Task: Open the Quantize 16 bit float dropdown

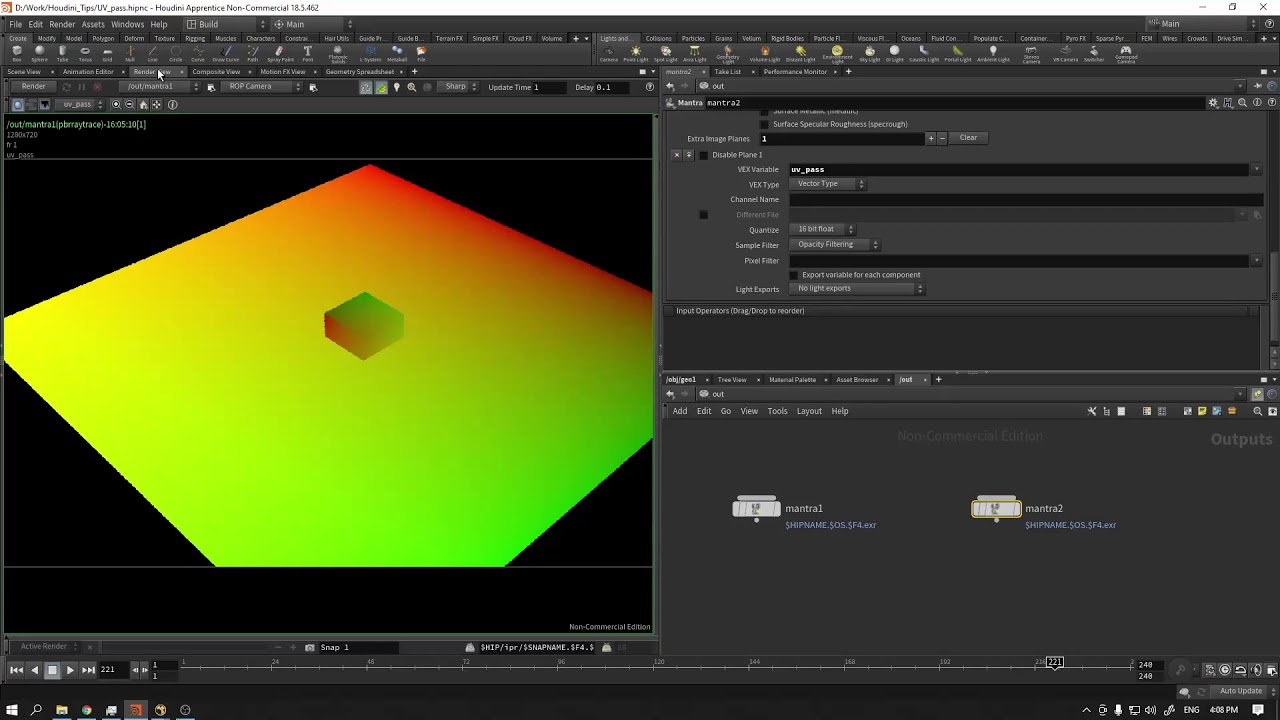Action: 823,229
